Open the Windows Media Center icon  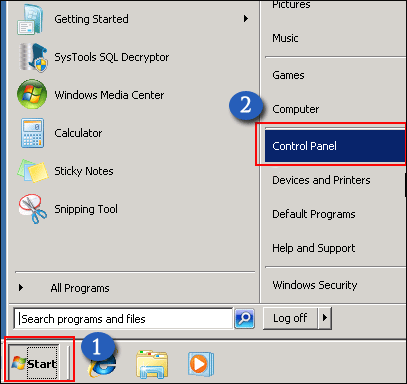pyautogui.click(x=32, y=94)
